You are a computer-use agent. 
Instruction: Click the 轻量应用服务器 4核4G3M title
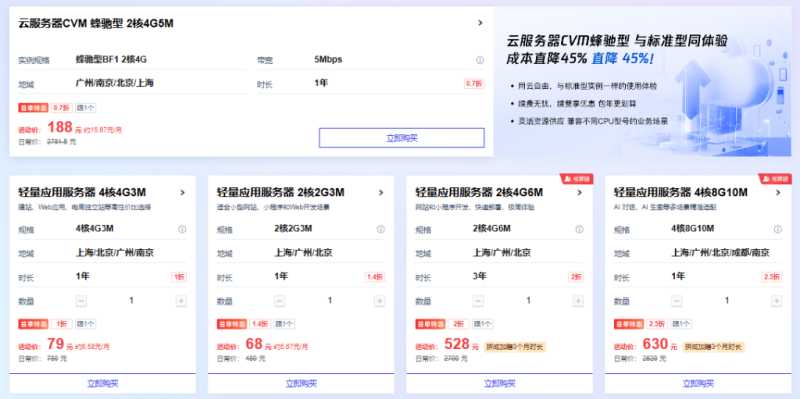point(82,192)
